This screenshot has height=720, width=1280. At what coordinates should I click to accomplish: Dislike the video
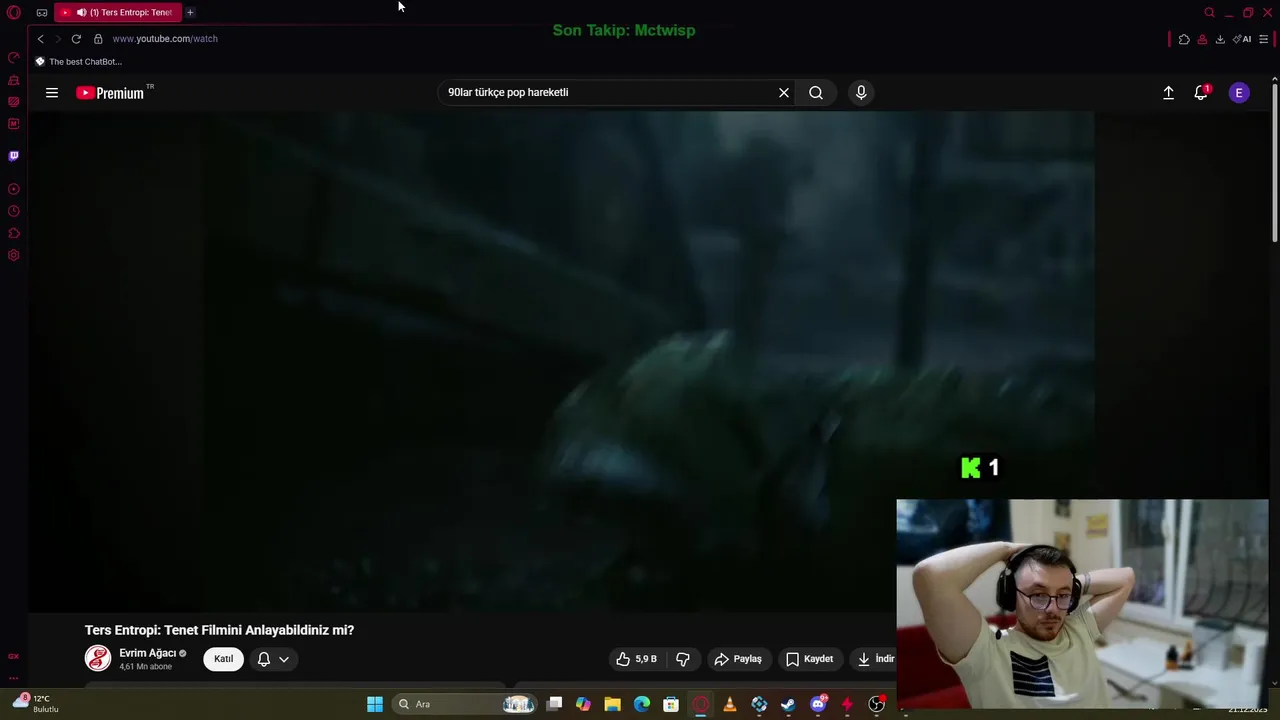(x=683, y=659)
